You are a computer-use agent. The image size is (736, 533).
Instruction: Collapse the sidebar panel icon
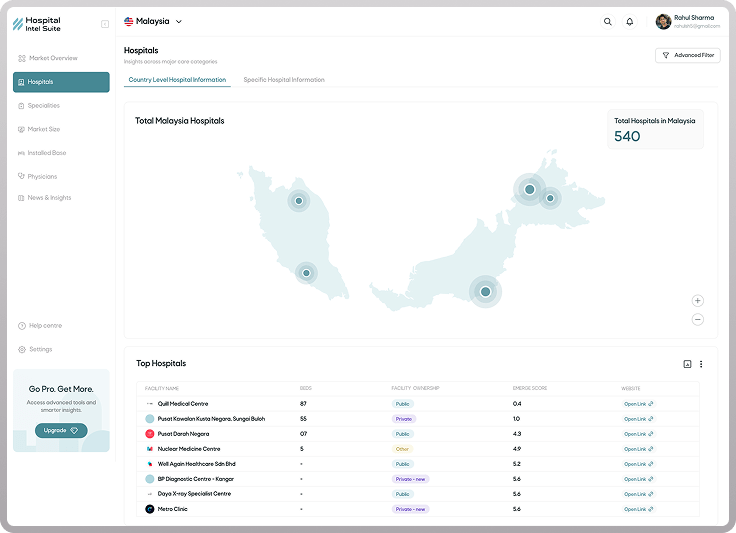(x=105, y=24)
